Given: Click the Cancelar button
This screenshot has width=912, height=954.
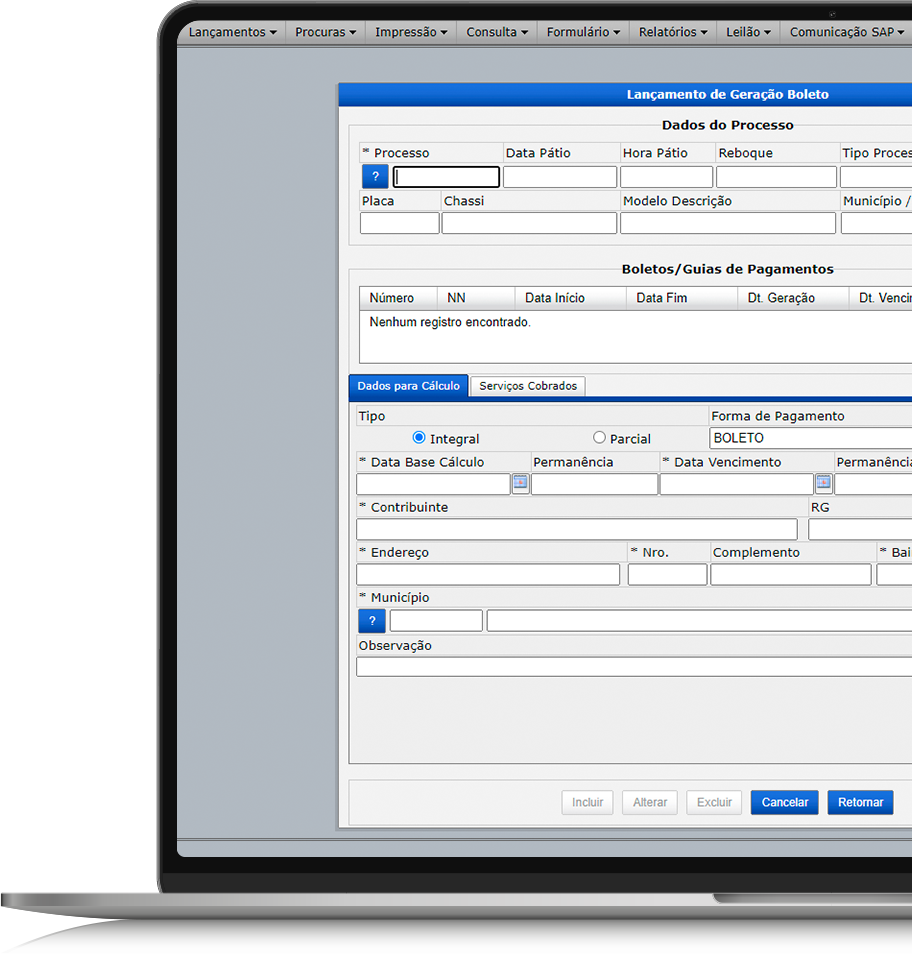Looking at the screenshot, I should [x=784, y=803].
